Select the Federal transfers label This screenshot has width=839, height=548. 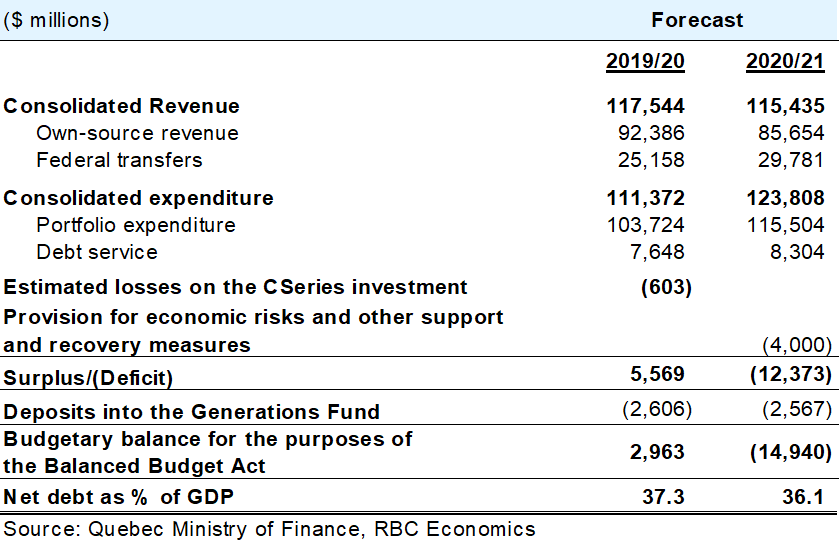point(119,160)
